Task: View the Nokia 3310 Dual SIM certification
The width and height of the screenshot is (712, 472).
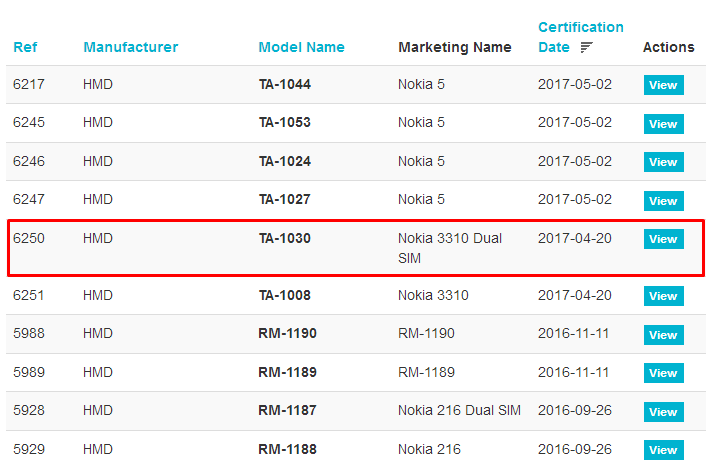Action: 663,239
